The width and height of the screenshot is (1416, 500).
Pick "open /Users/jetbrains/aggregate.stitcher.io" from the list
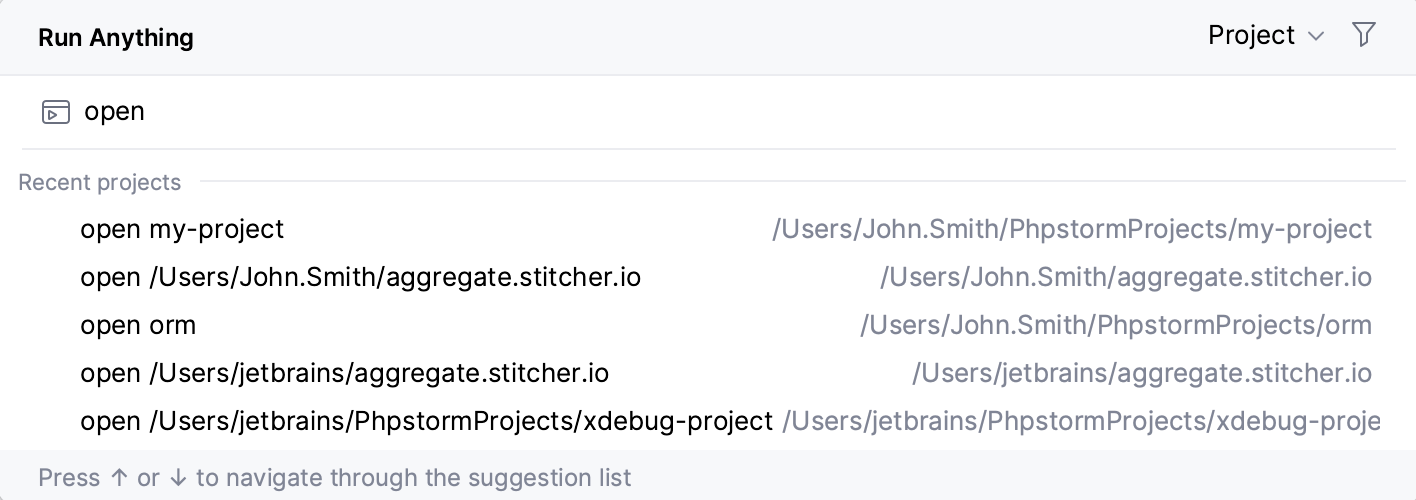pyautogui.click(x=344, y=373)
